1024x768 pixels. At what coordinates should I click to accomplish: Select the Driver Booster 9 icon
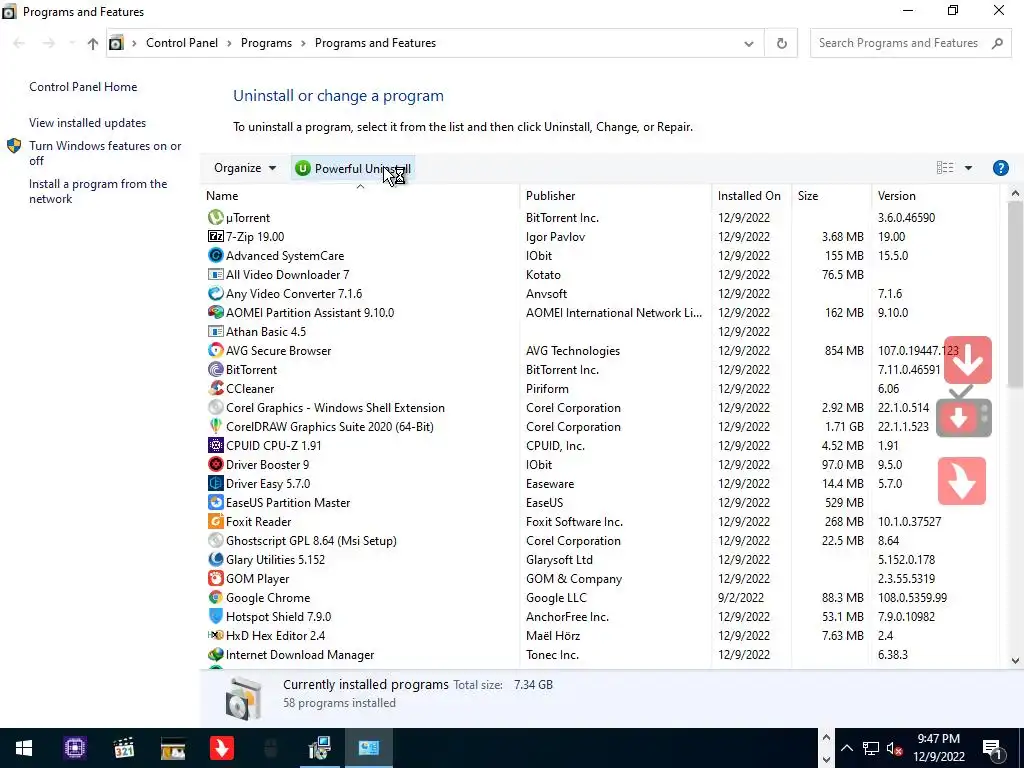click(x=216, y=464)
